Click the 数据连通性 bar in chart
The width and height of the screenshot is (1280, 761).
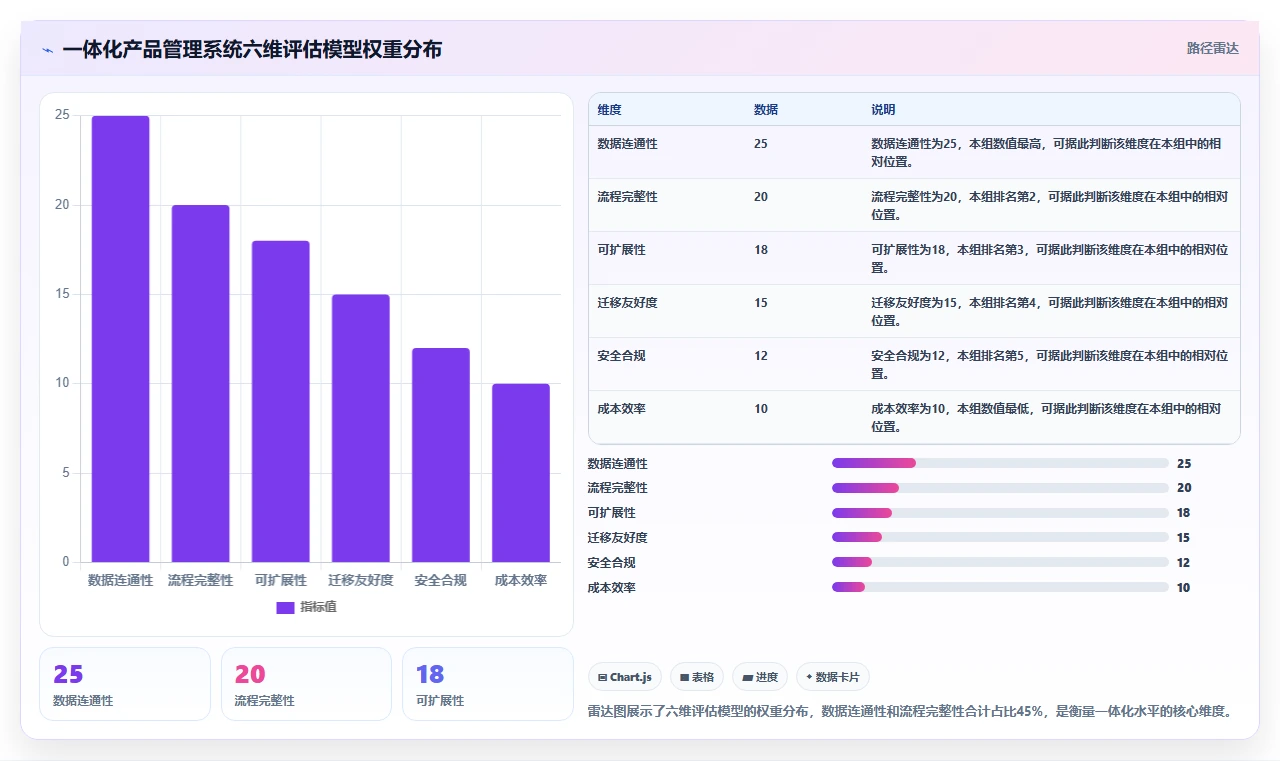coord(120,339)
